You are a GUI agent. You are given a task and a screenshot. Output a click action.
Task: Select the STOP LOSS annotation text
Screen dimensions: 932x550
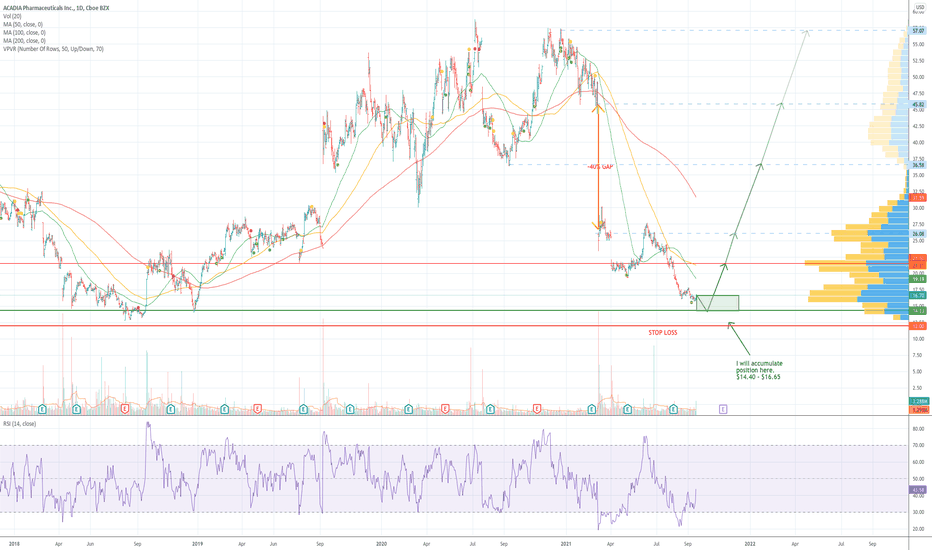[663, 332]
